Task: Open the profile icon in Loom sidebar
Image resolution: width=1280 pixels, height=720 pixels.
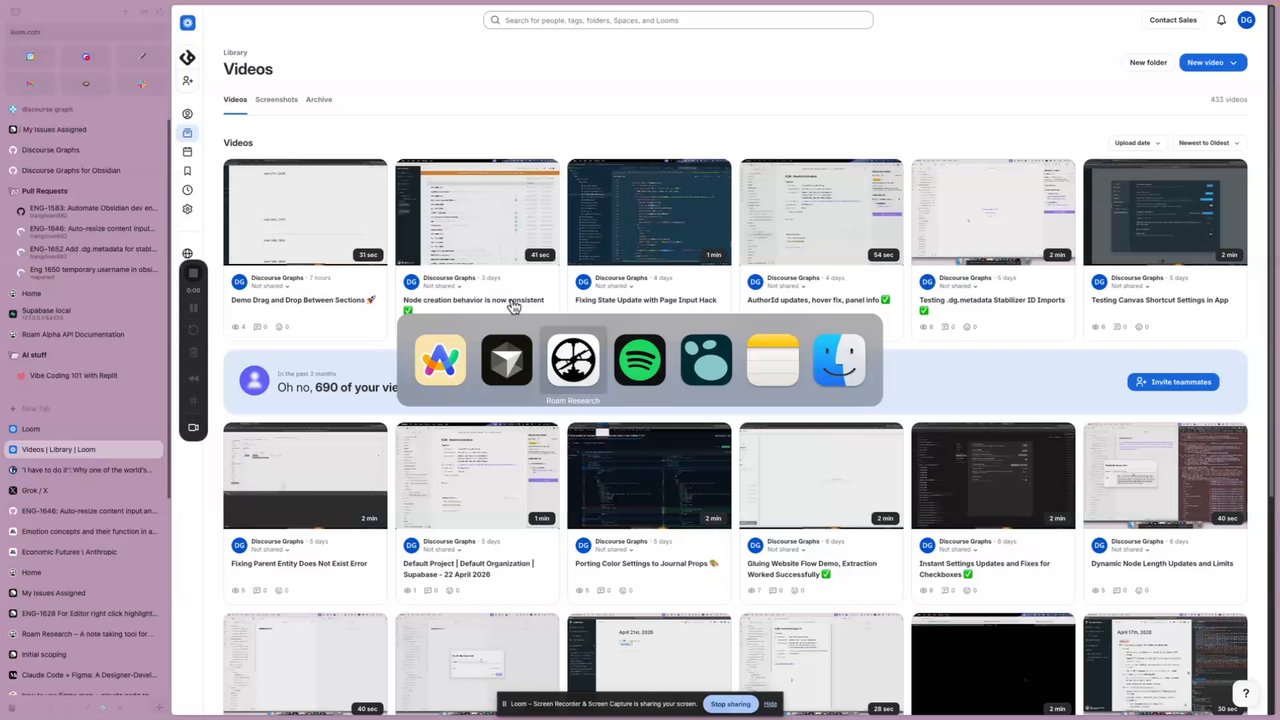Action: [187, 114]
